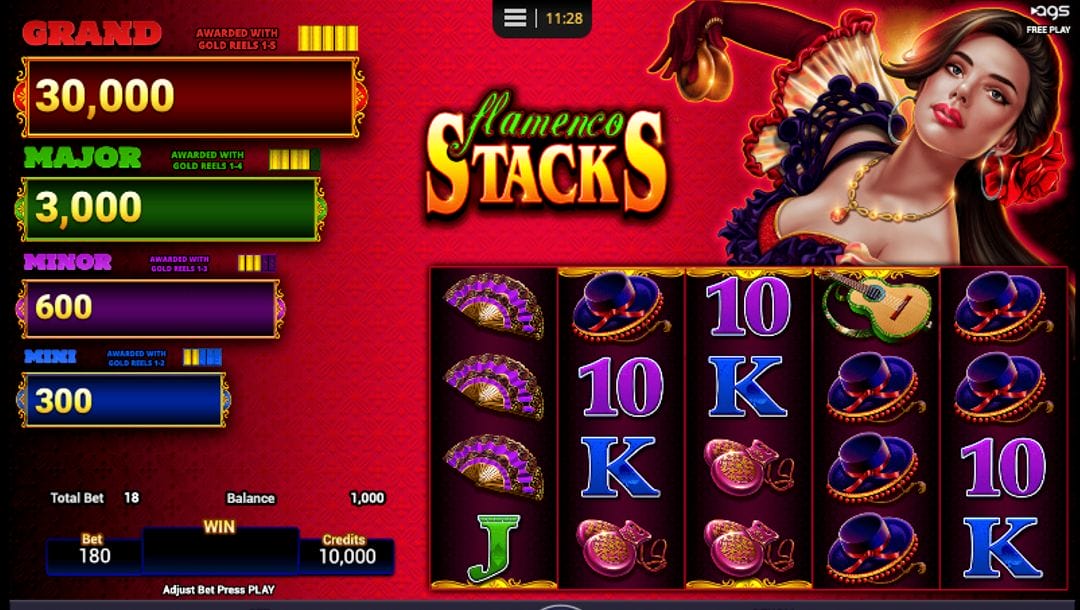Click the Major gold reels indicator bars
Screen dimensions: 1080x610
coord(294,160)
